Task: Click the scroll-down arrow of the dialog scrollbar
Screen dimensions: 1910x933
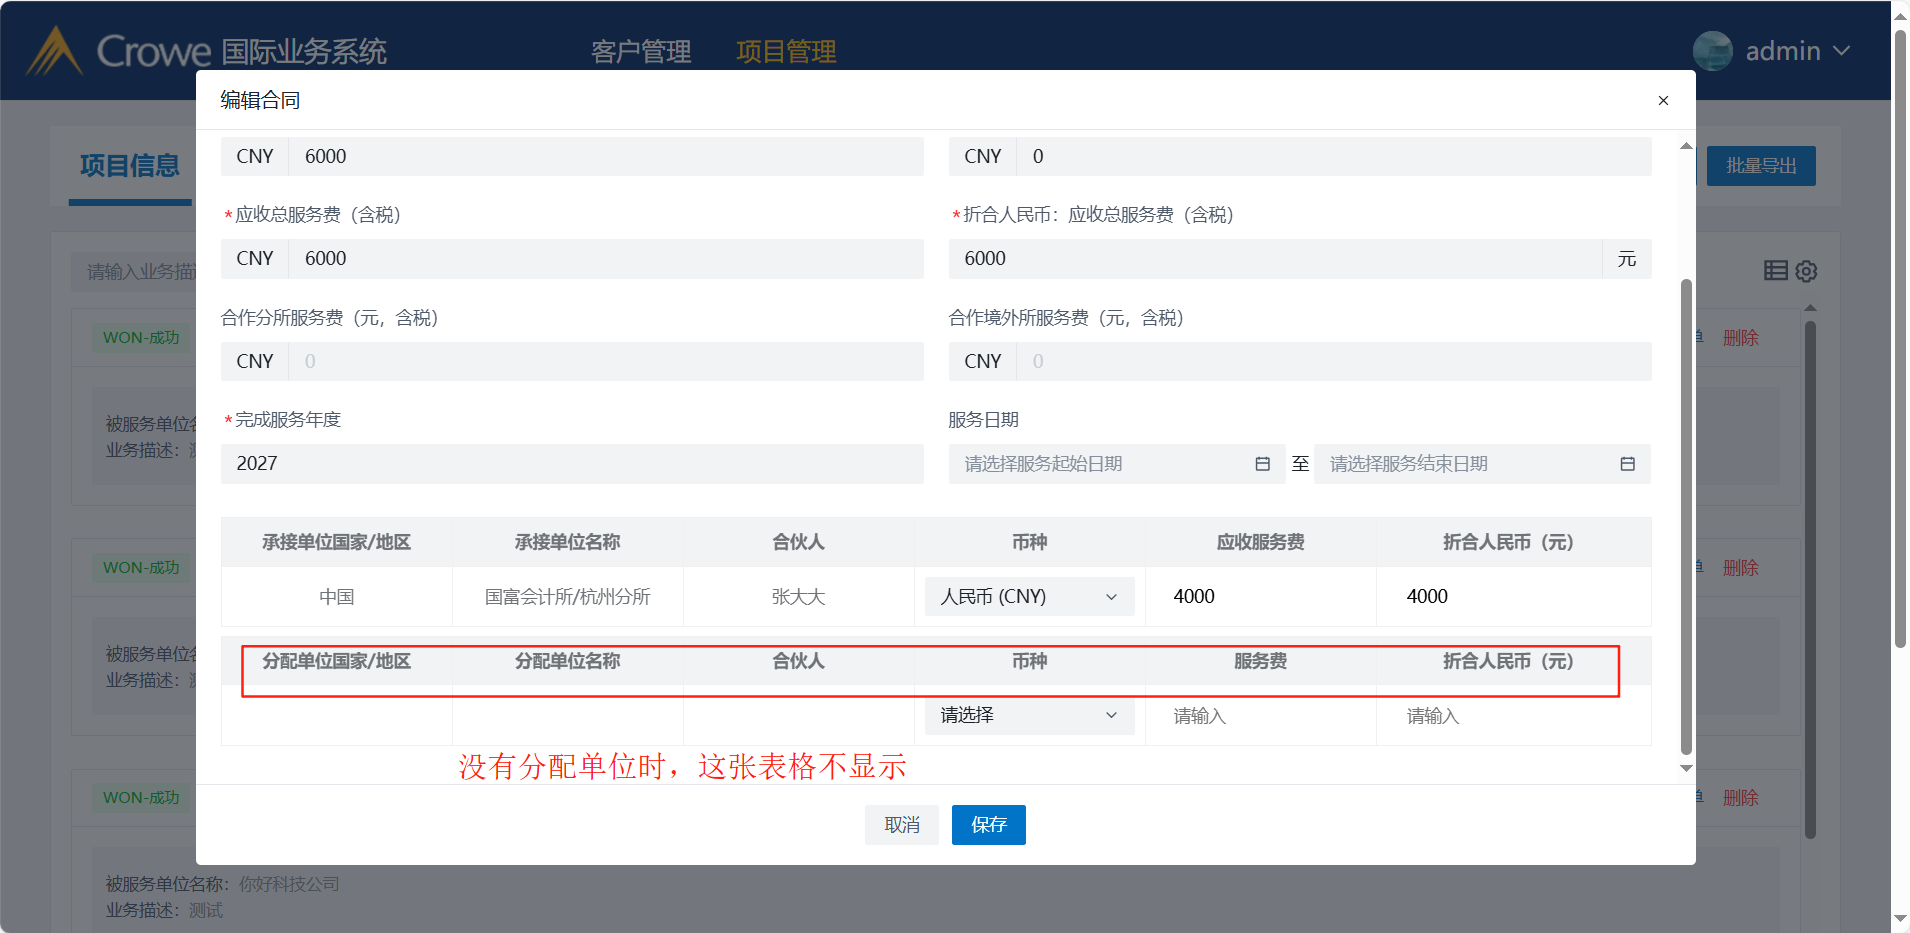Action: pos(1686,769)
